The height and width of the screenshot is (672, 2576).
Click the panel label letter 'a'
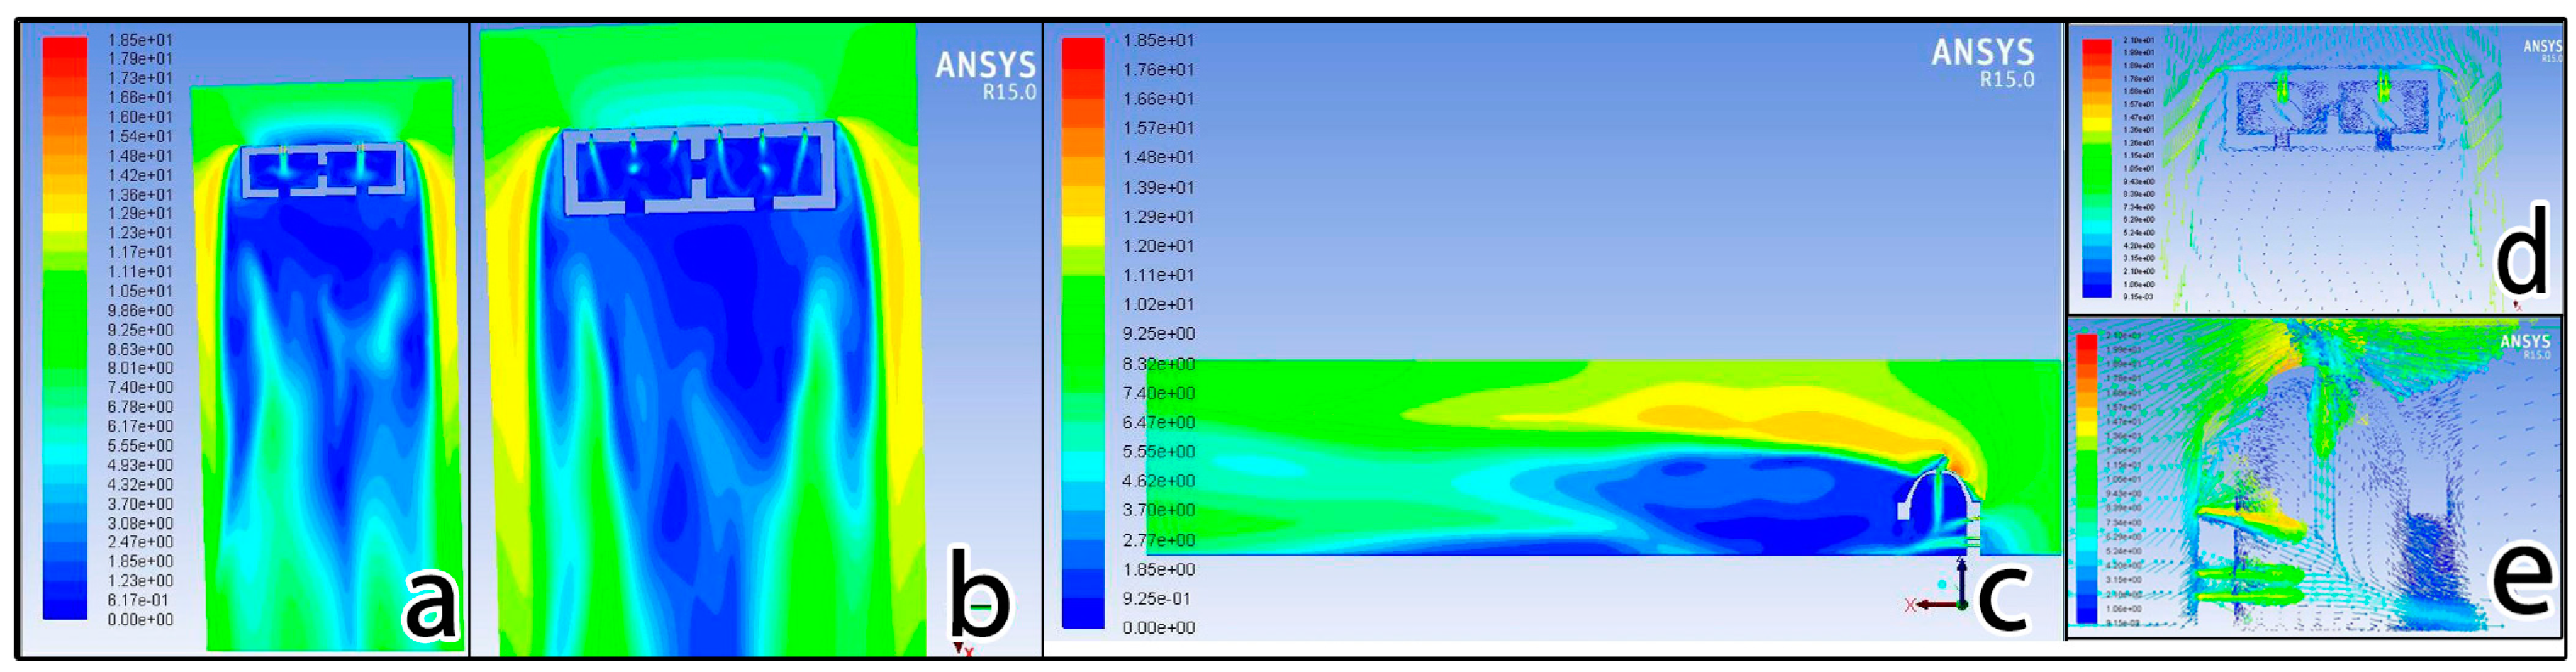click(x=430, y=604)
